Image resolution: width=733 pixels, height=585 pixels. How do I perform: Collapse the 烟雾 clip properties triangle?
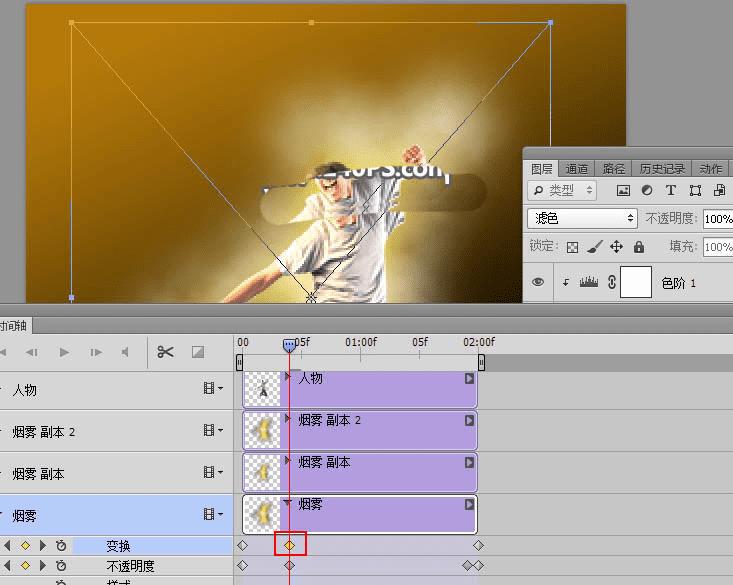(287, 503)
